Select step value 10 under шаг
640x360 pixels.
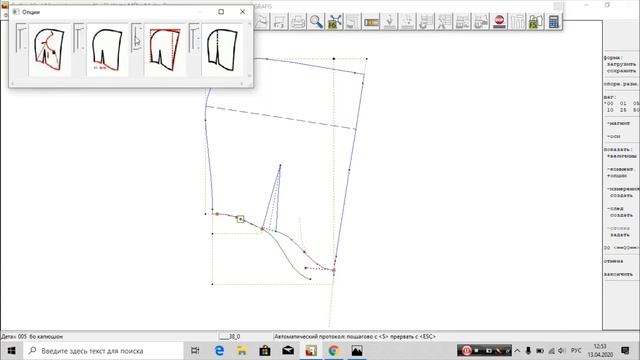[x=610, y=110]
